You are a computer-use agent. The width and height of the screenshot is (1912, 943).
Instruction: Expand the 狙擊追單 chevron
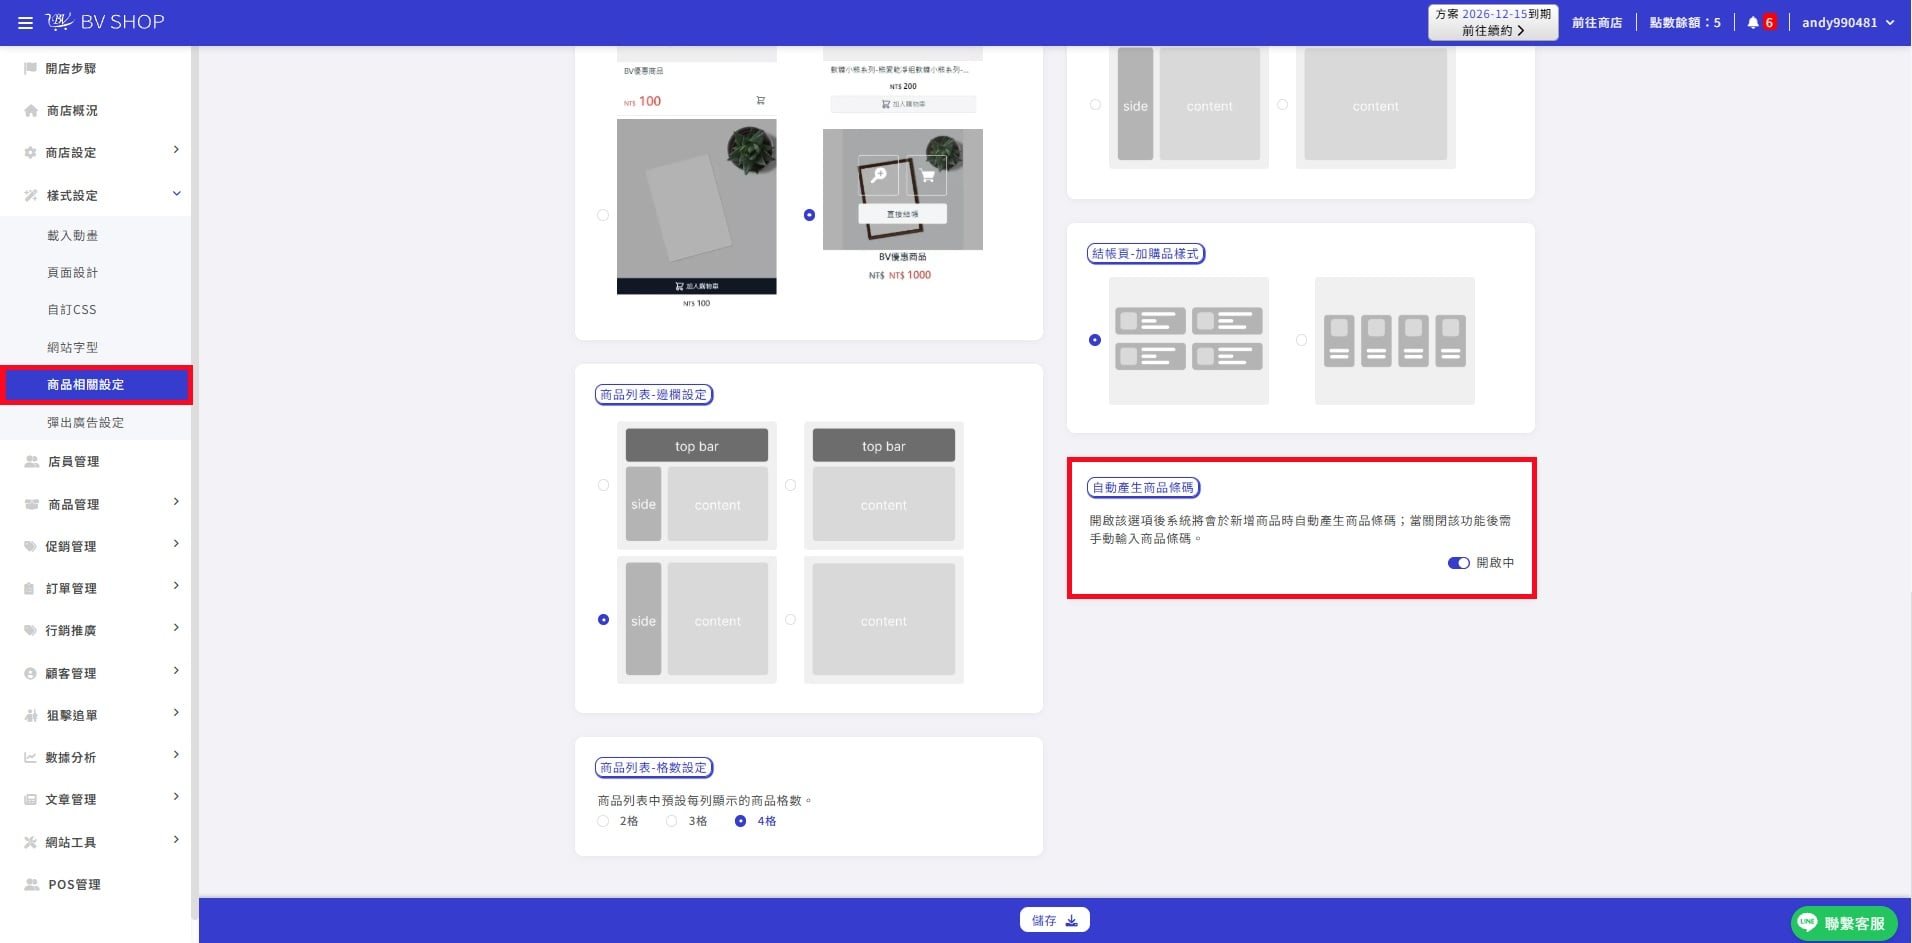[x=176, y=713]
